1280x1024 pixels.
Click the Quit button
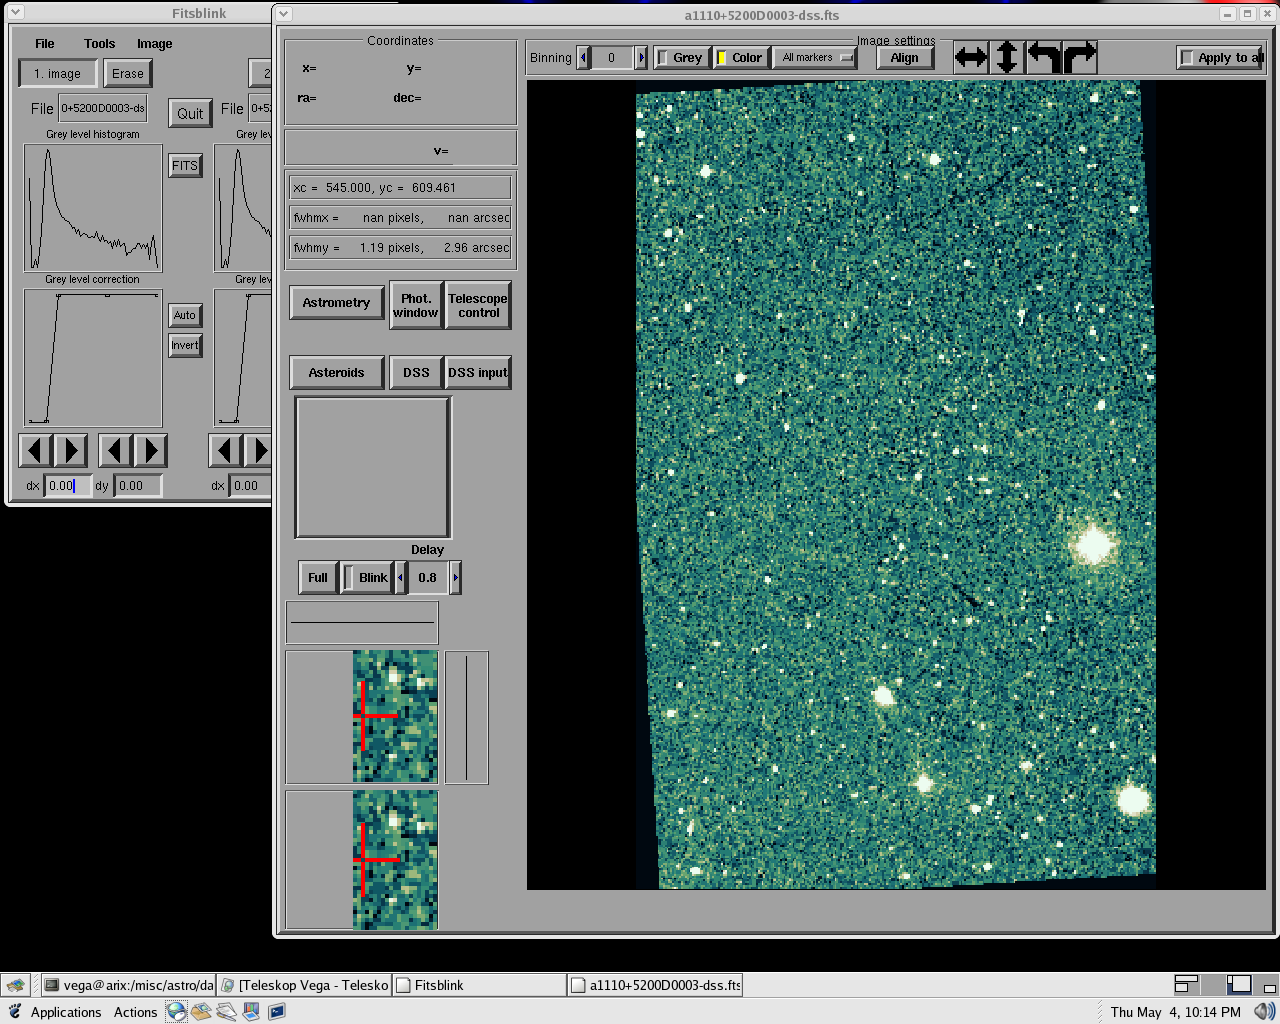click(190, 113)
